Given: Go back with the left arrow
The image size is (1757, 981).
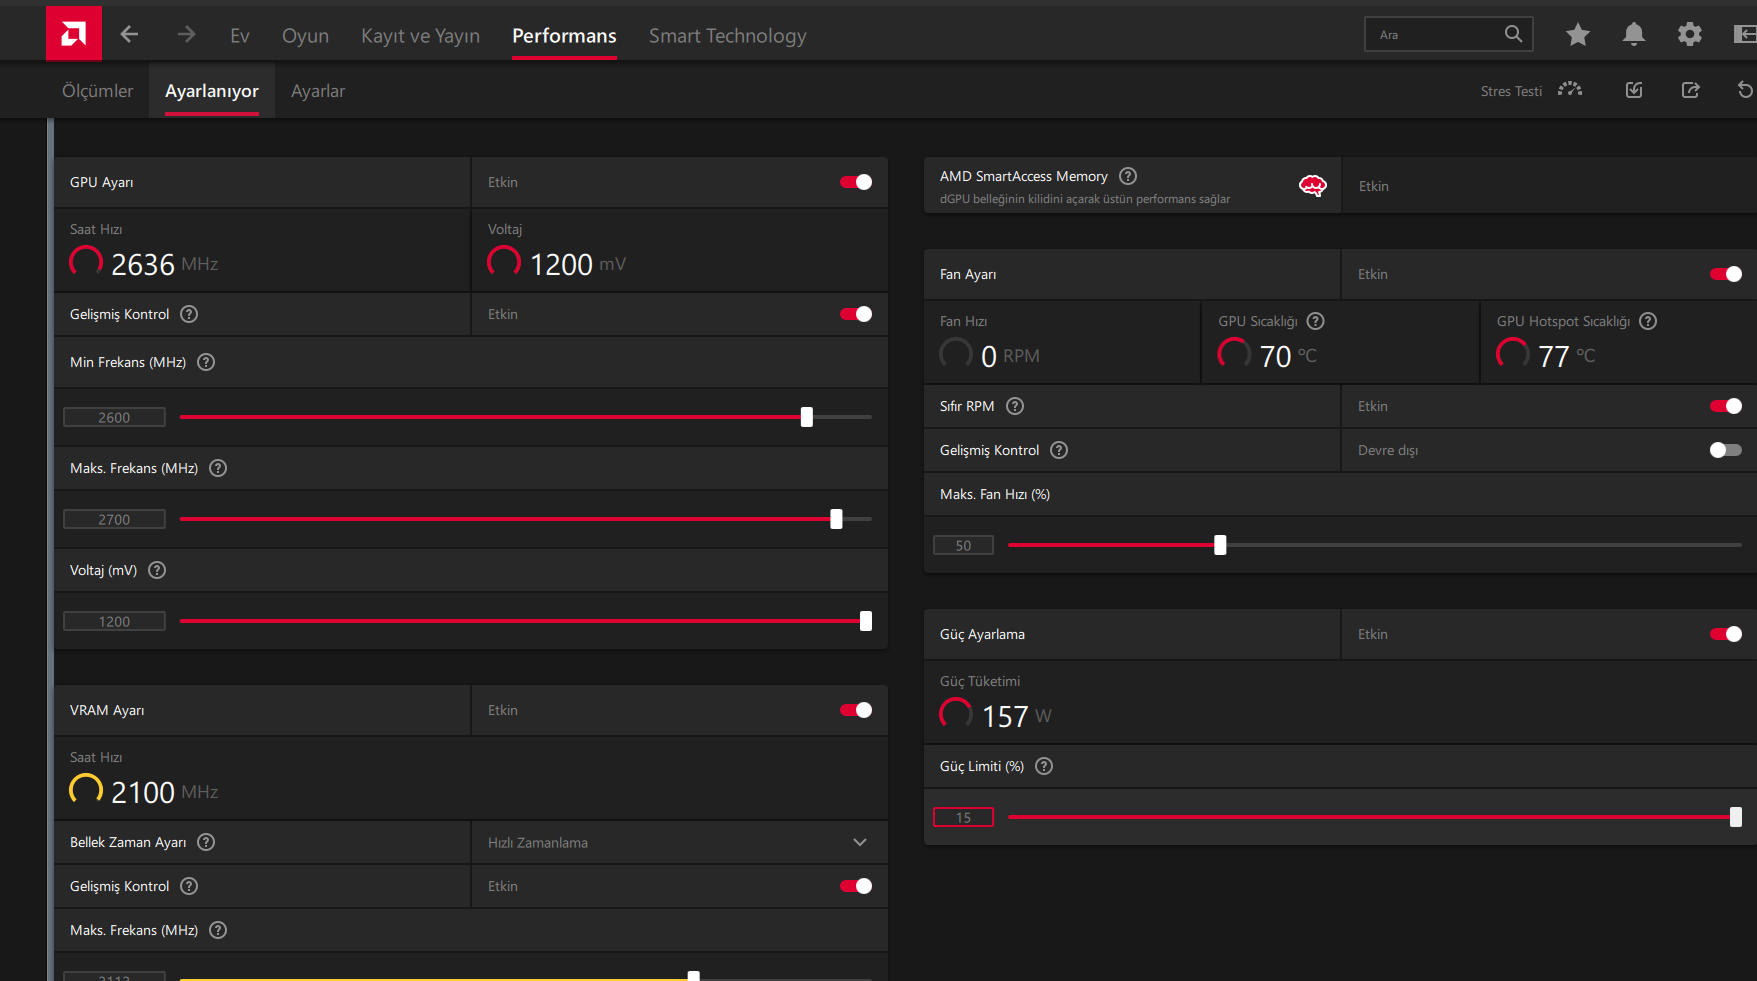Looking at the screenshot, I should point(129,35).
